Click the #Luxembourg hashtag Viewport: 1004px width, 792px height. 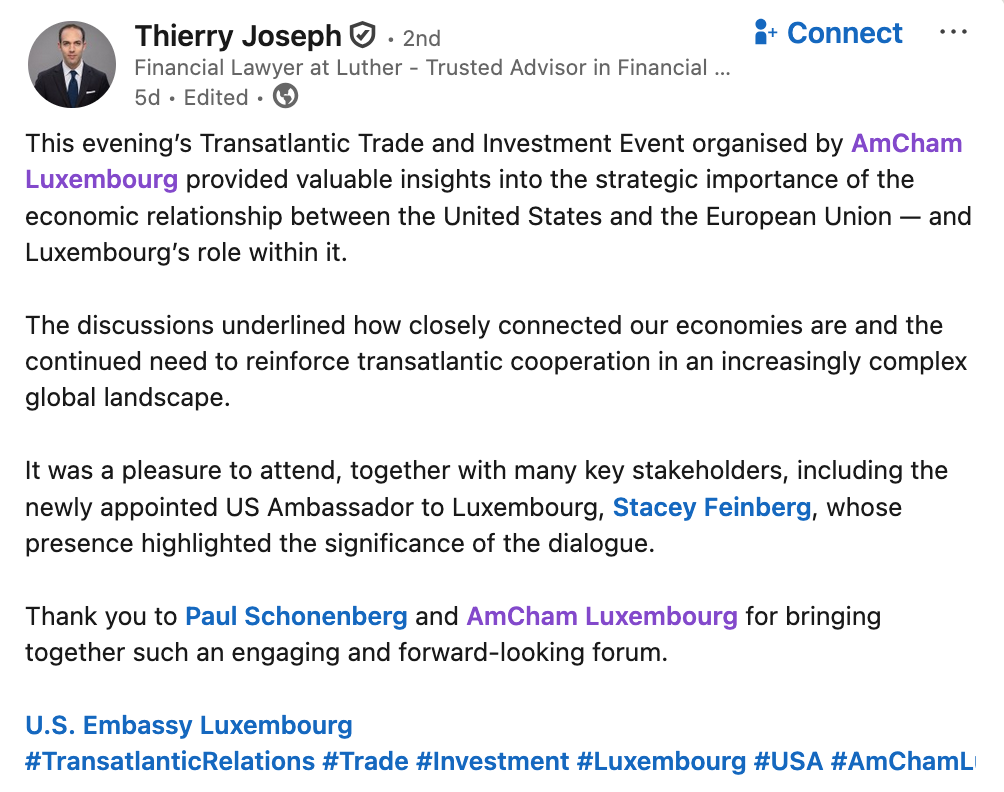pyautogui.click(x=661, y=761)
